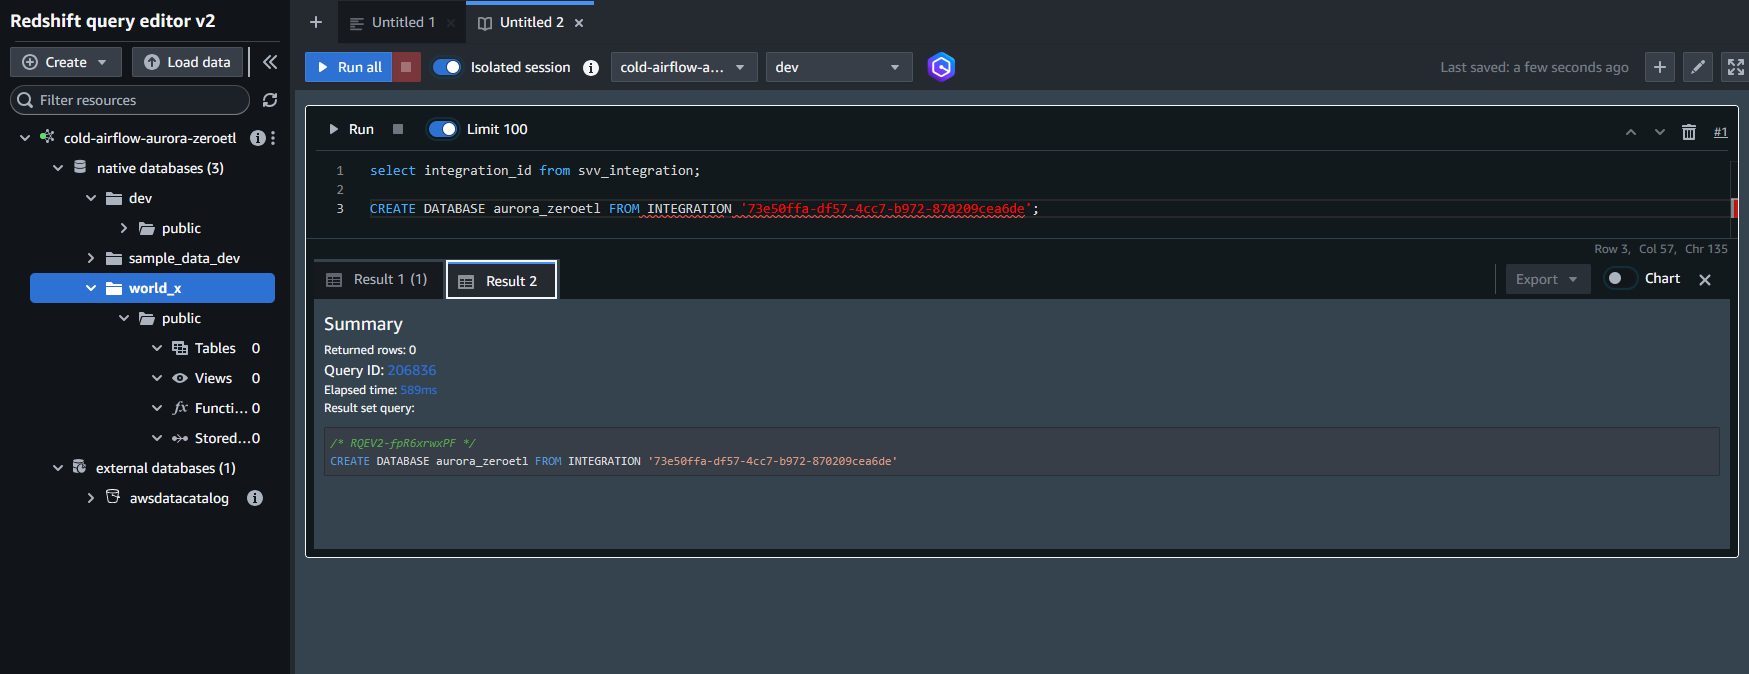Switch to the Untitled 1 tab

403,22
